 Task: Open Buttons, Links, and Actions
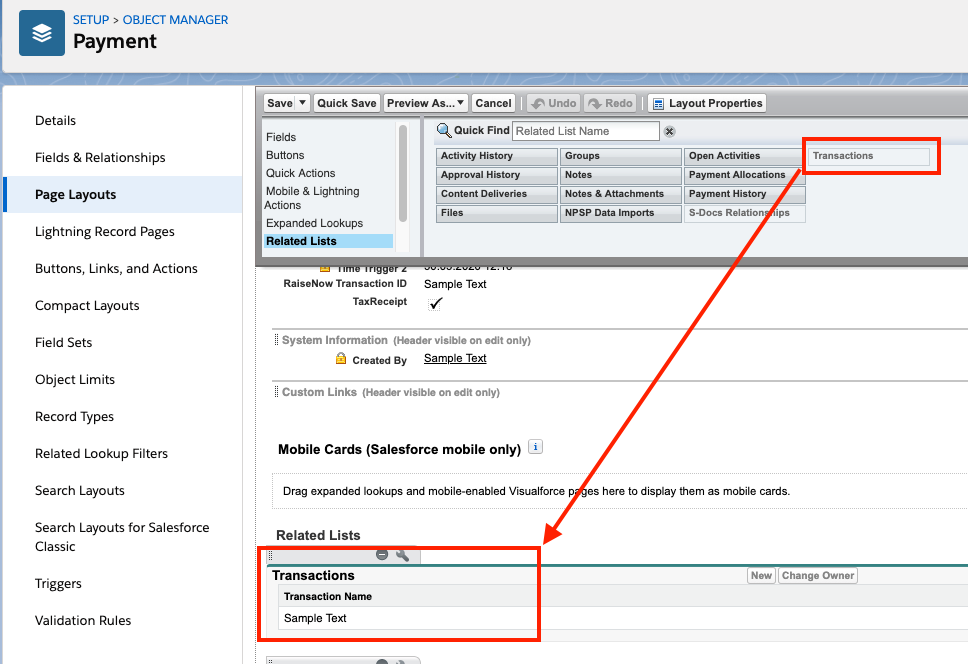point(116,268)
